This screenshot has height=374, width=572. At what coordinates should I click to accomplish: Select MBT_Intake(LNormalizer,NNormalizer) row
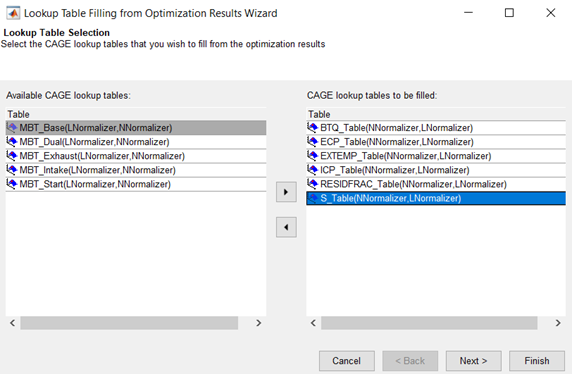click(136, 170)
